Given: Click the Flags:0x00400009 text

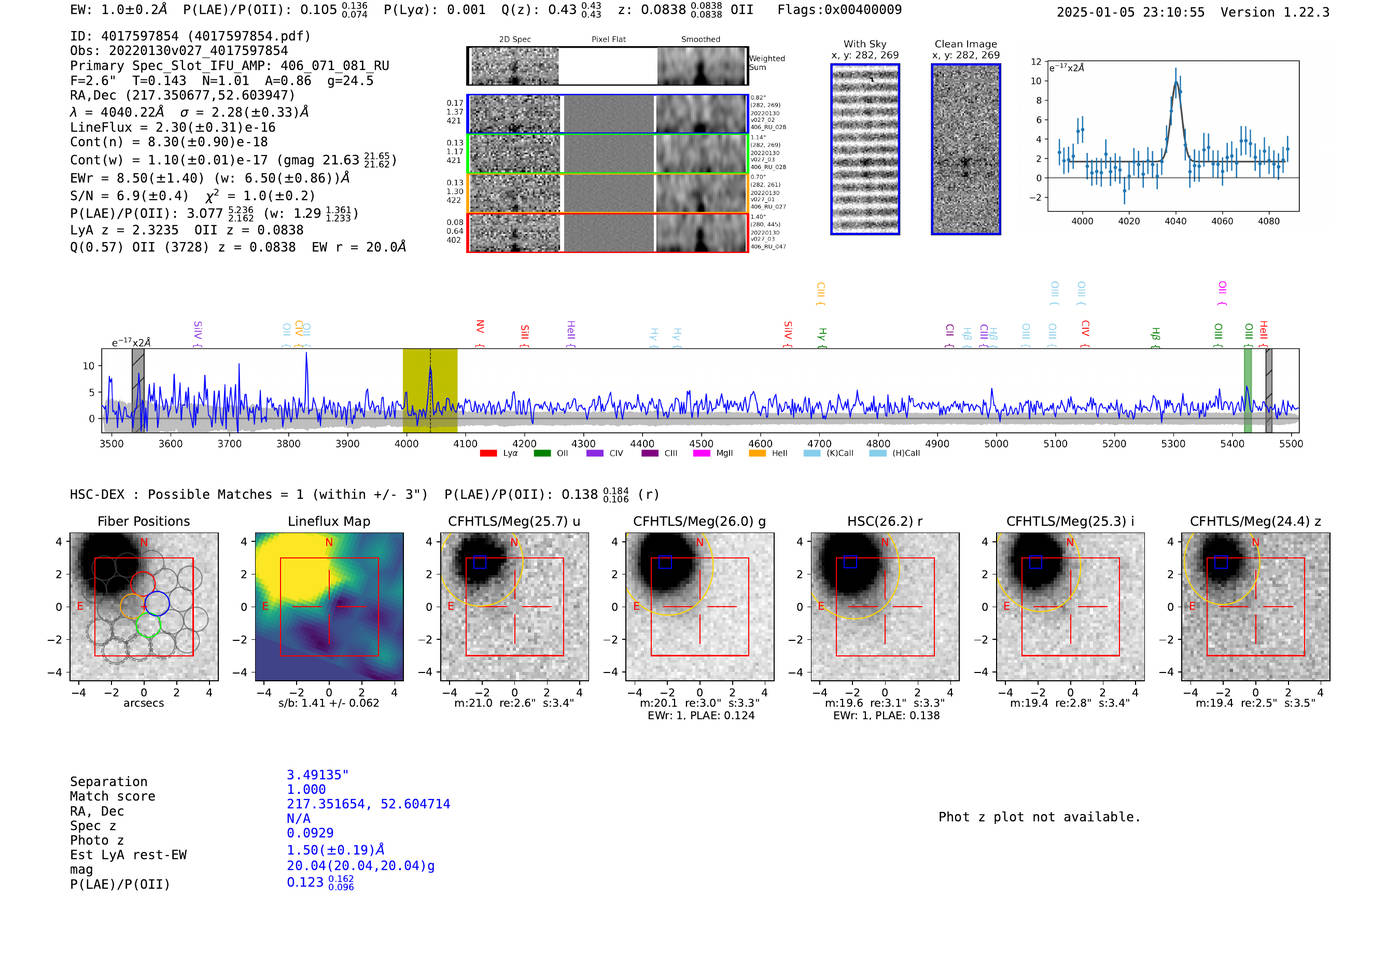Looking at the screenshot, I should pyautogui.click(x=839, y=10).
